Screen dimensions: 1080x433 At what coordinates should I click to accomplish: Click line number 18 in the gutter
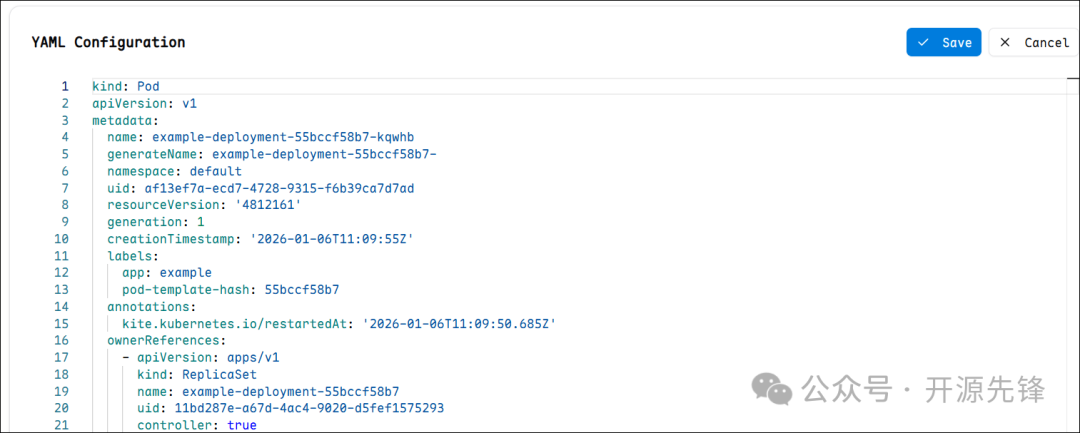click(62, 374)
